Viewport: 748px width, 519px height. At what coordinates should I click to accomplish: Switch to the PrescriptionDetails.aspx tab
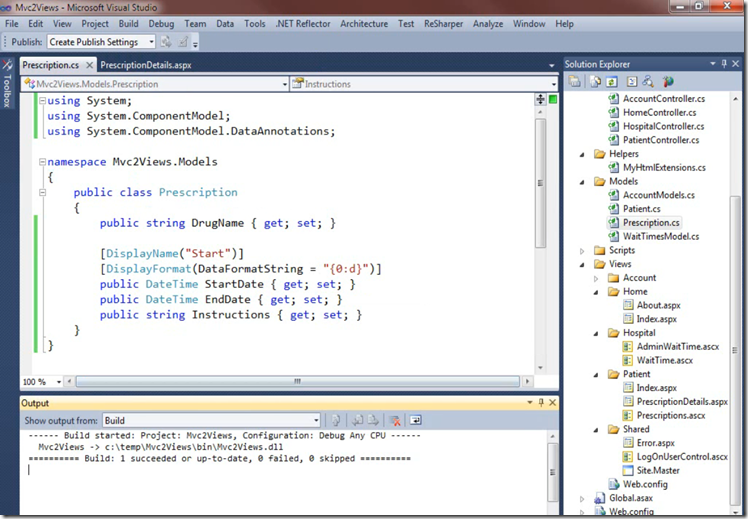click(x=146, y=65)
